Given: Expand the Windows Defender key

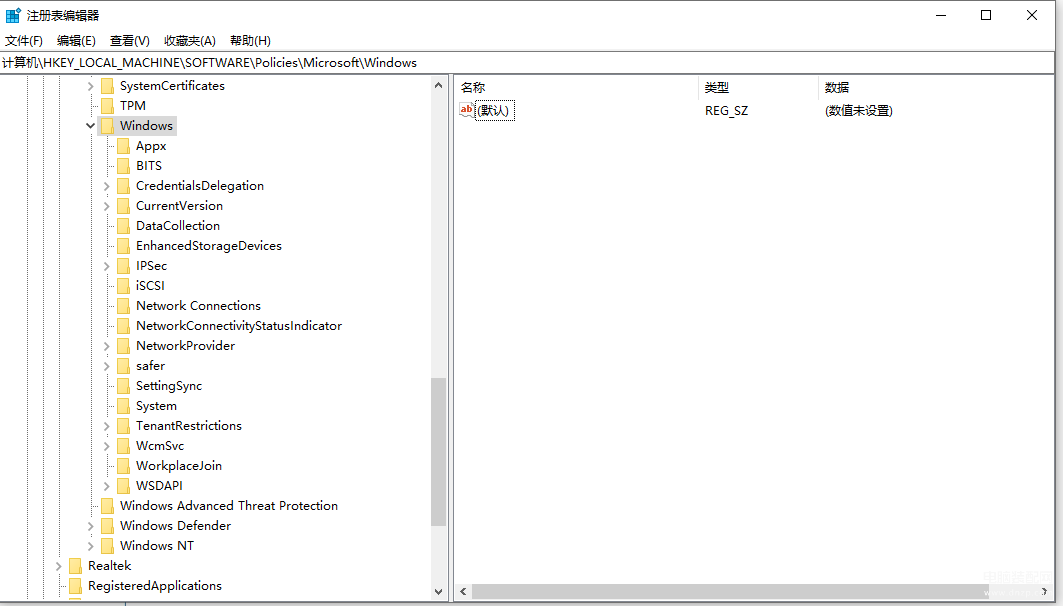Looking at the screenshot, I should pos(90,526).
